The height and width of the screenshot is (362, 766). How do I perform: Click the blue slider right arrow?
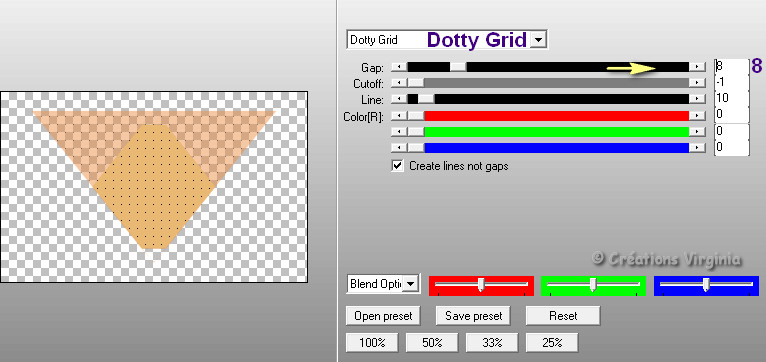point(698,147)
